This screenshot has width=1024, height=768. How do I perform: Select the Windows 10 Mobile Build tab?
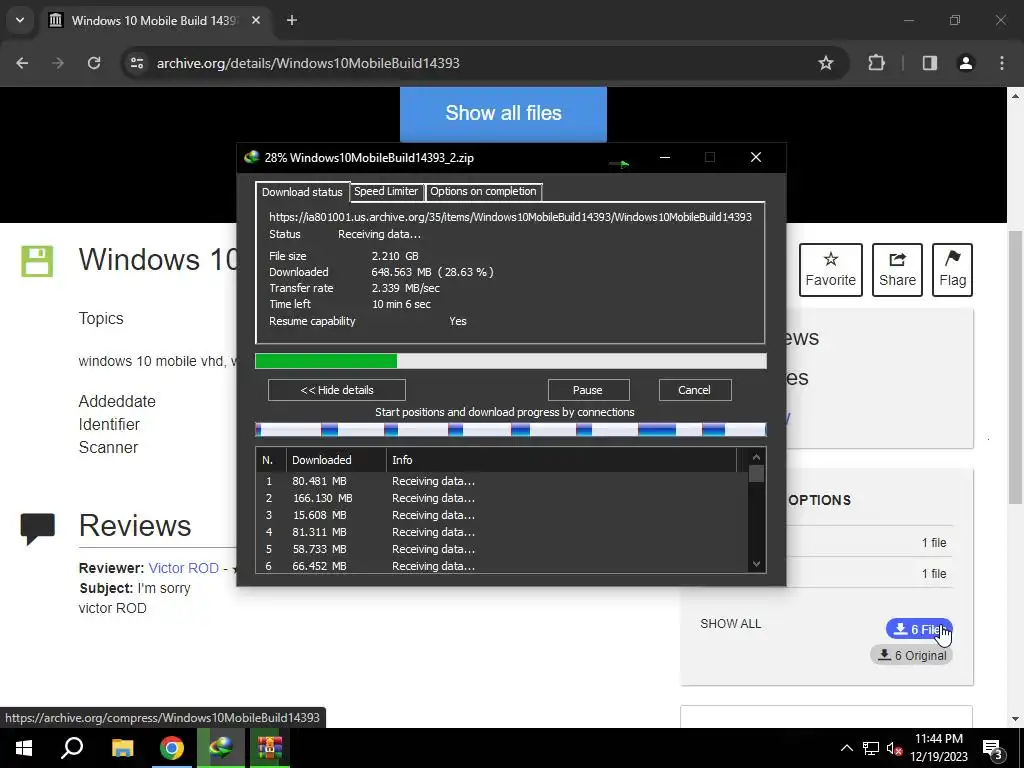pyautogui.click(x=155, y=20)
